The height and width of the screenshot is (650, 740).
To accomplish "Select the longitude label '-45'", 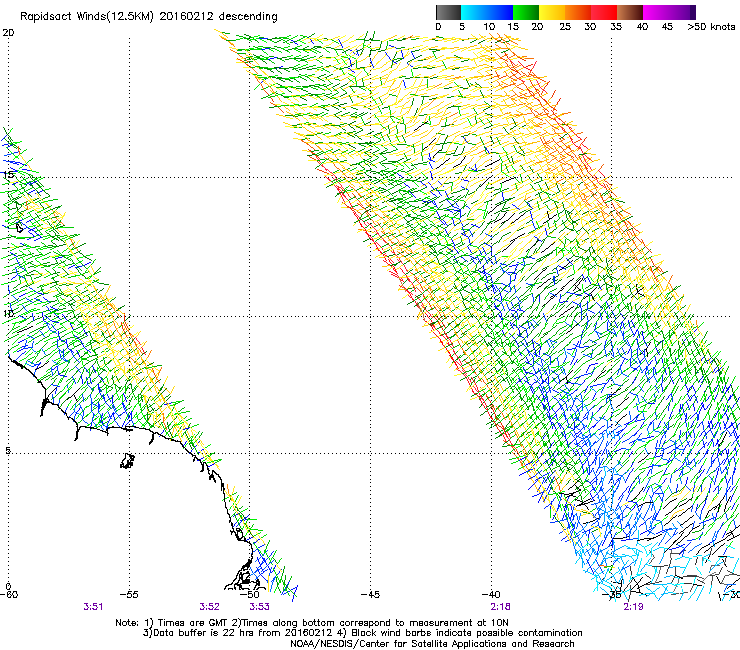I will click(x=370, y=595).
